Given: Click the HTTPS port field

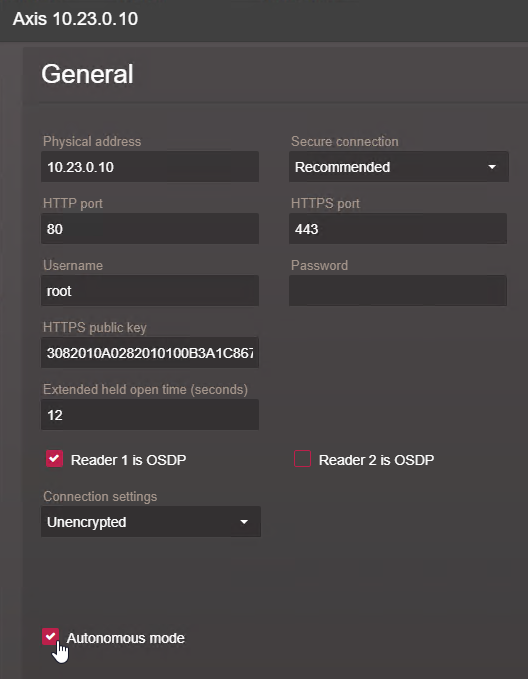Looking at the screenshot, I should (x=398, y=229).
